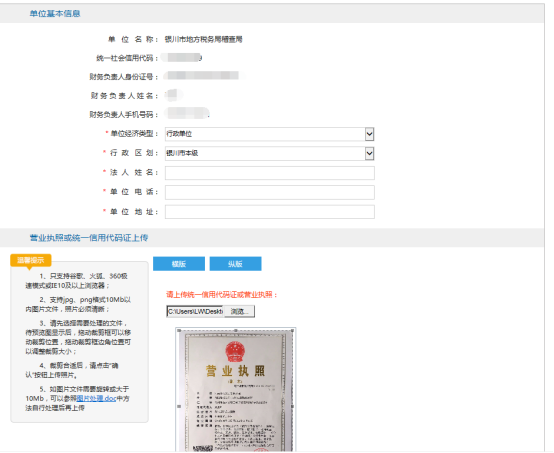Click the 营业执照 preview image
Viewport: 554px width, 453px height.
pyautogui.click(x=236, y=390)
